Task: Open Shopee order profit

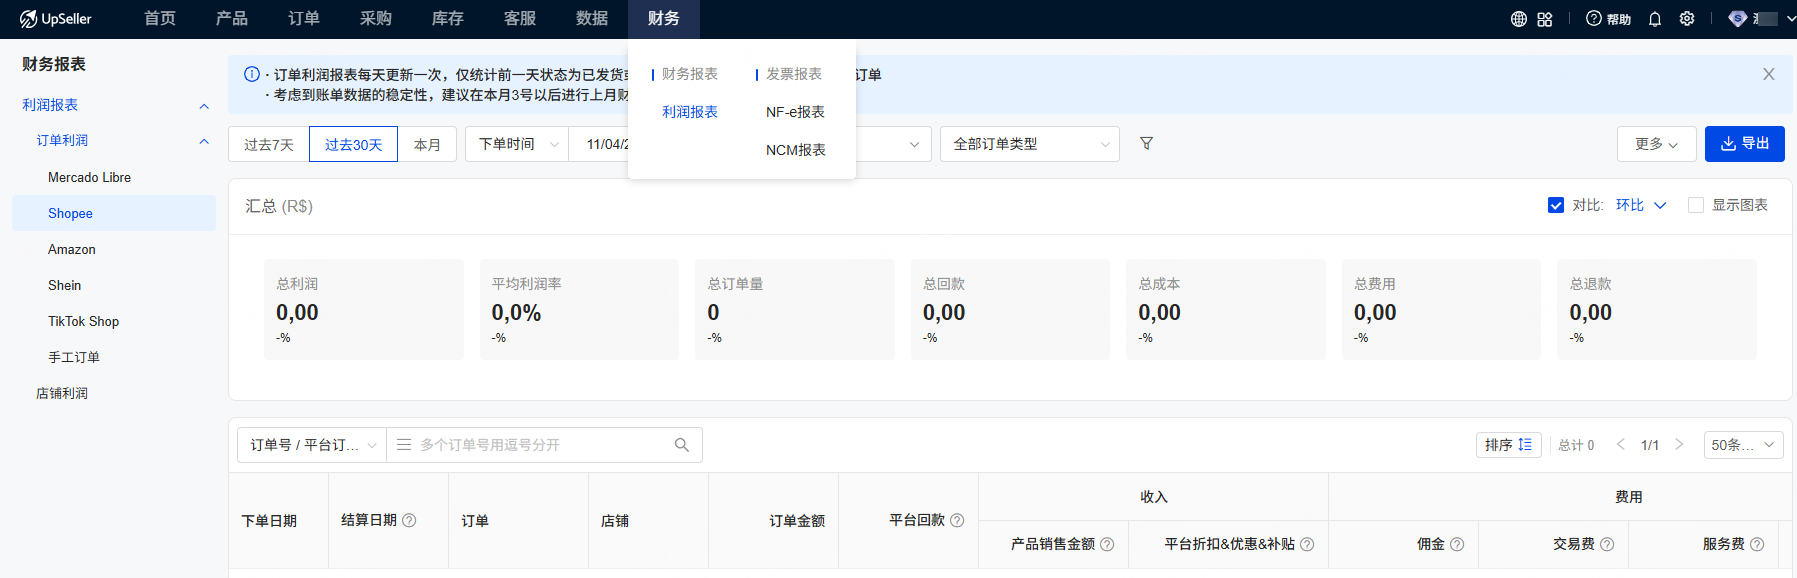Action: pyautogui.click(x=114, y=213)
